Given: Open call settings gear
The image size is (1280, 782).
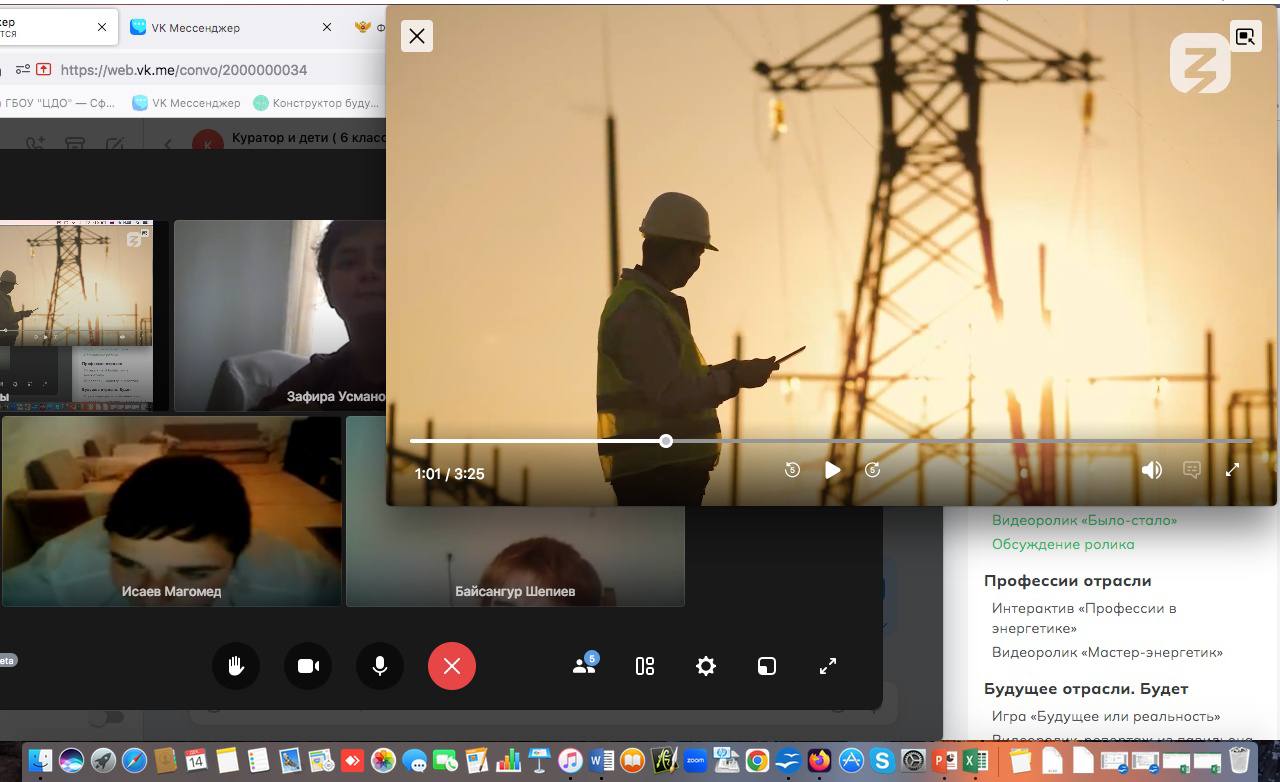Looking at the screenshot, I should pos(706,666).
